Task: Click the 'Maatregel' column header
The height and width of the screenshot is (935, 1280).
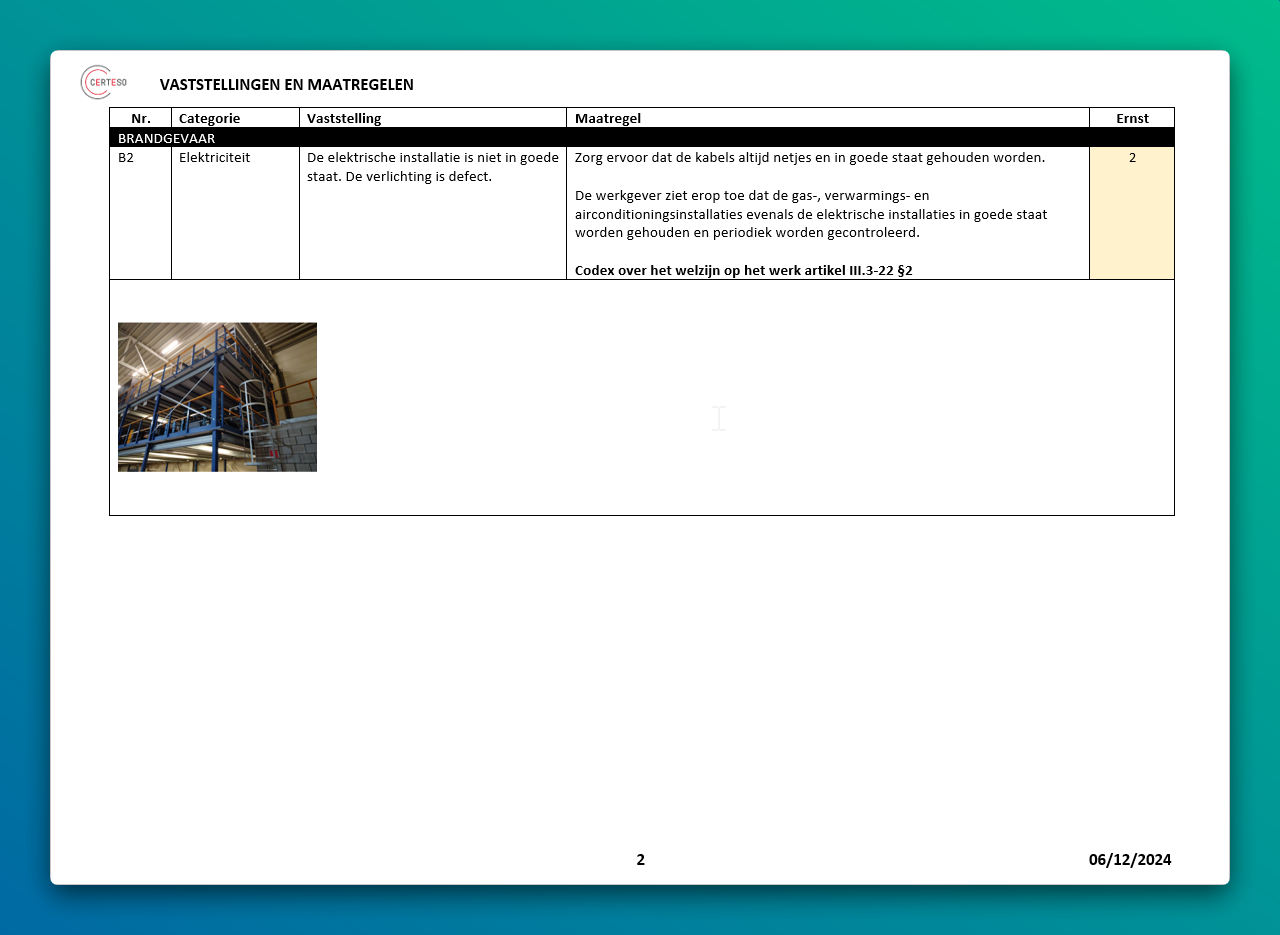Action: 607,118
